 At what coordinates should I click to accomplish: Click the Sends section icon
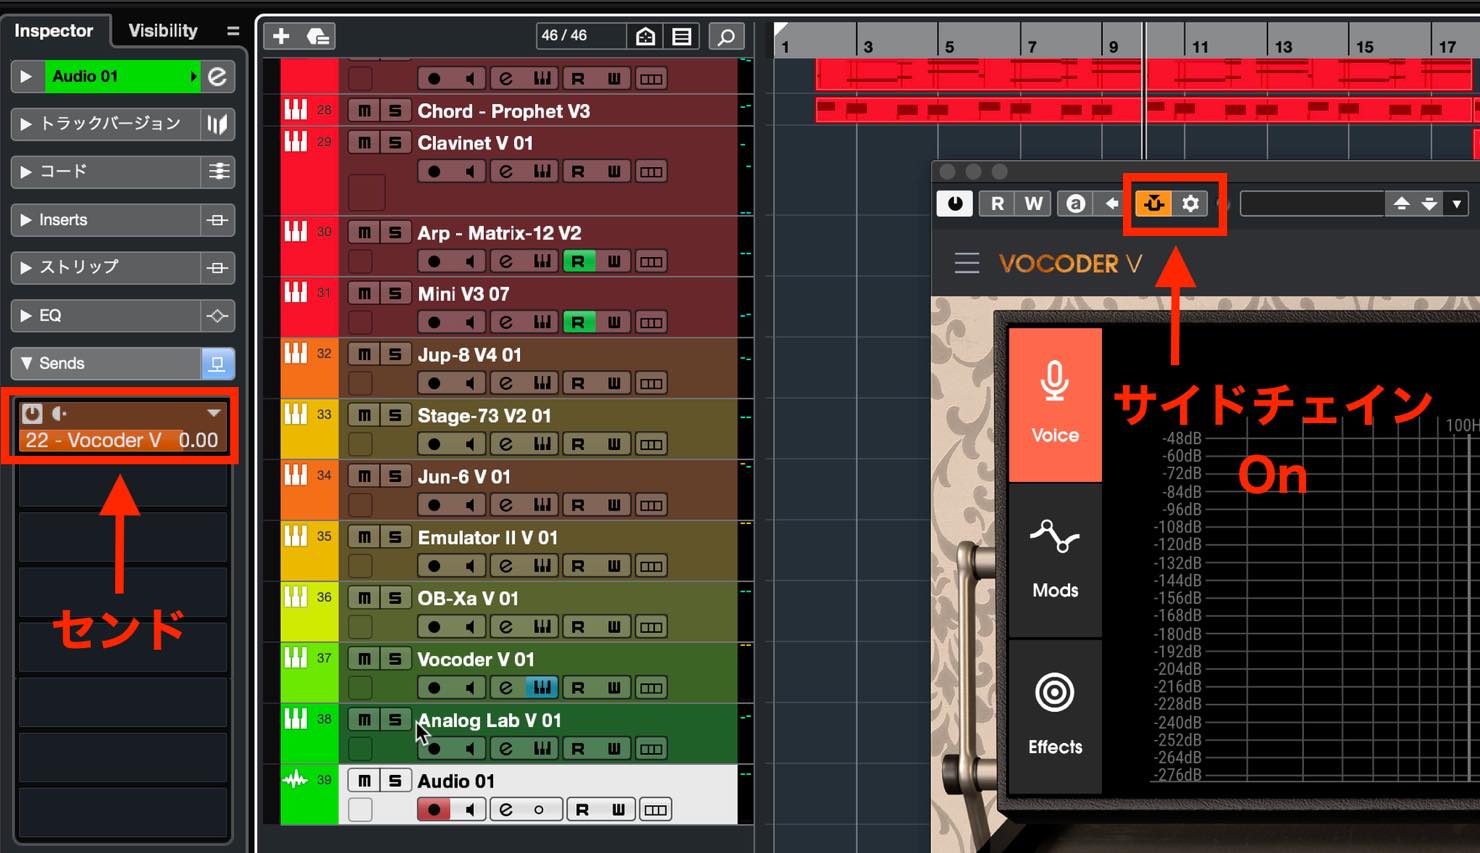217,364
